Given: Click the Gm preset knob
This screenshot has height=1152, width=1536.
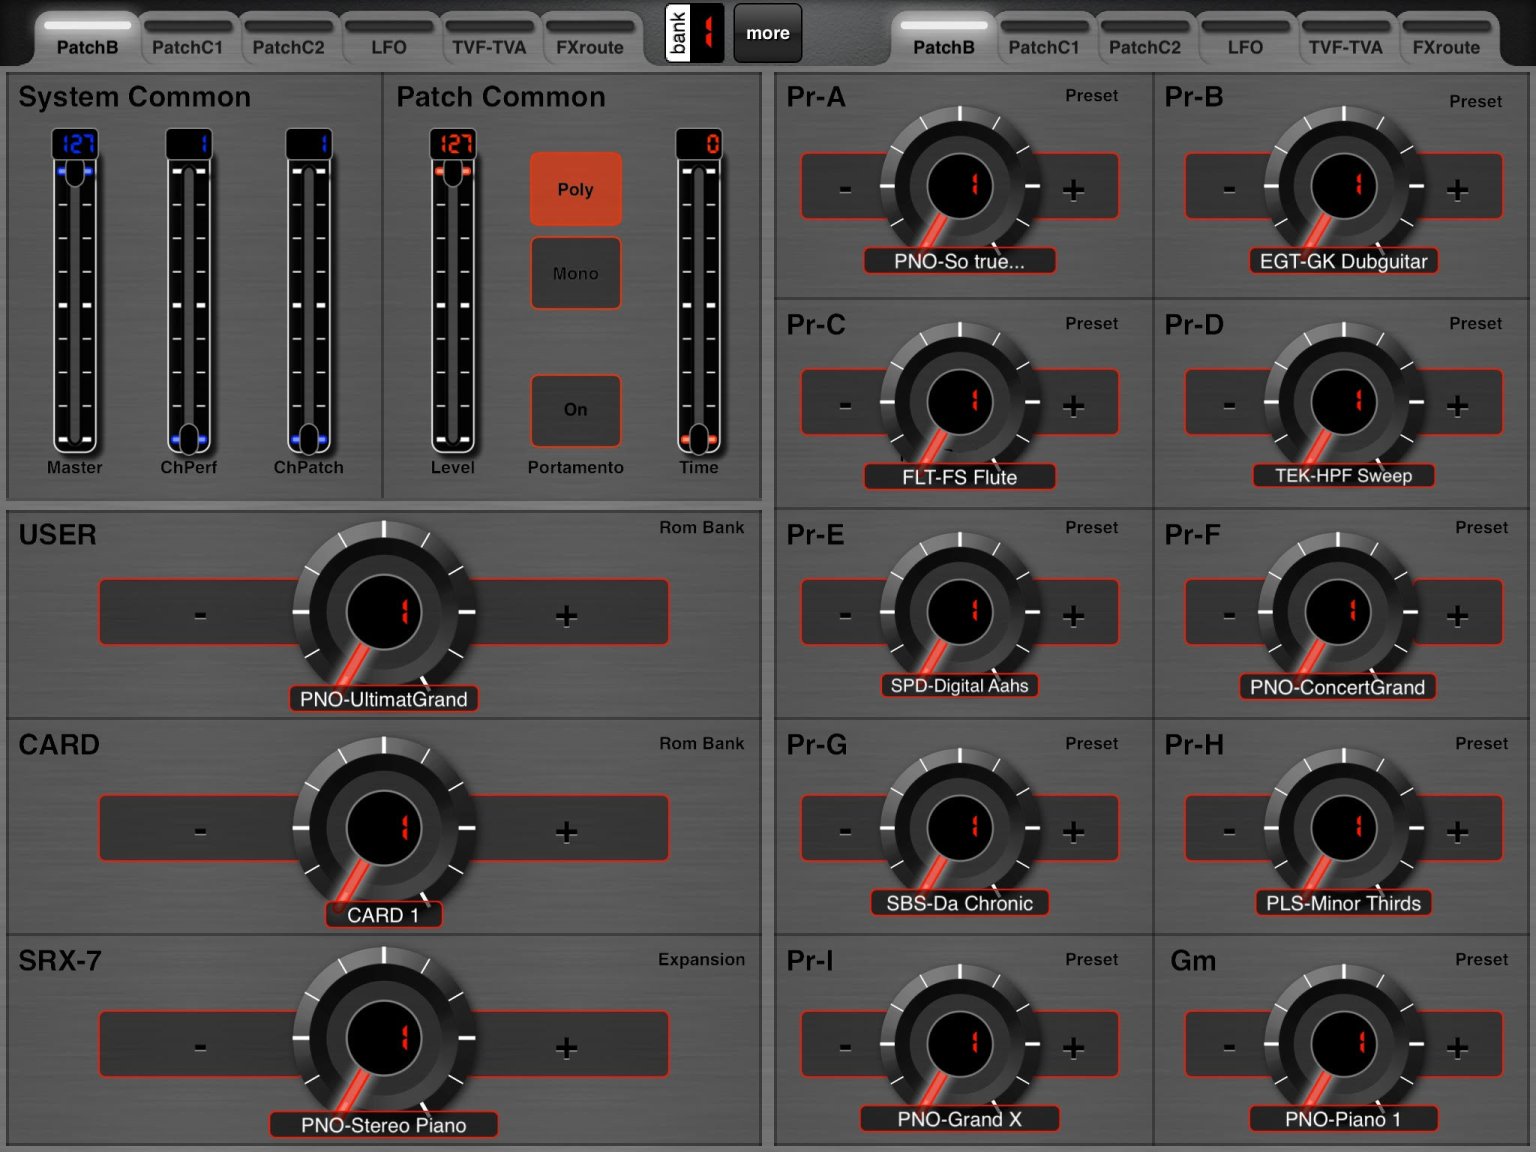Looking at the screenshot, I should click(1344, 1044).
